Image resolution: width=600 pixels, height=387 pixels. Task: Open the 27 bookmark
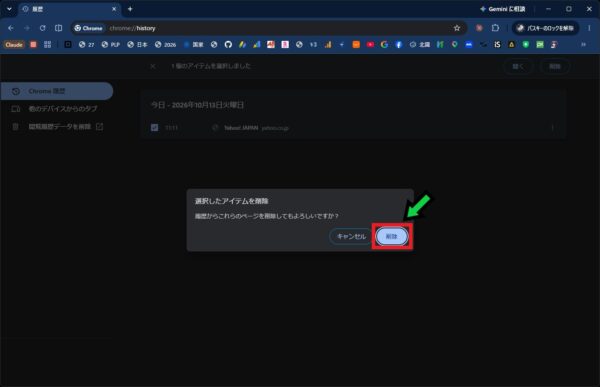pyautogui.click(x=86, y=44)
